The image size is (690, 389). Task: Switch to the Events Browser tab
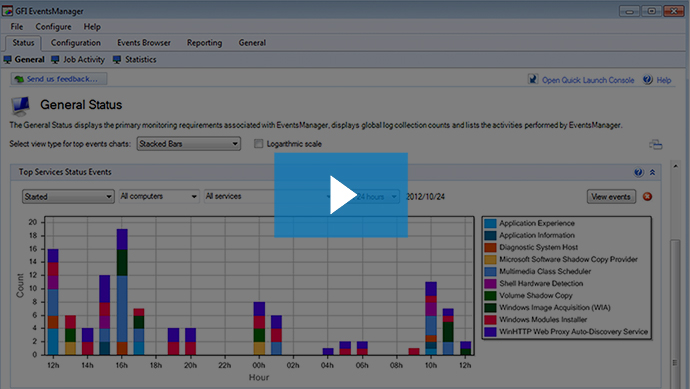click(144, 43)
